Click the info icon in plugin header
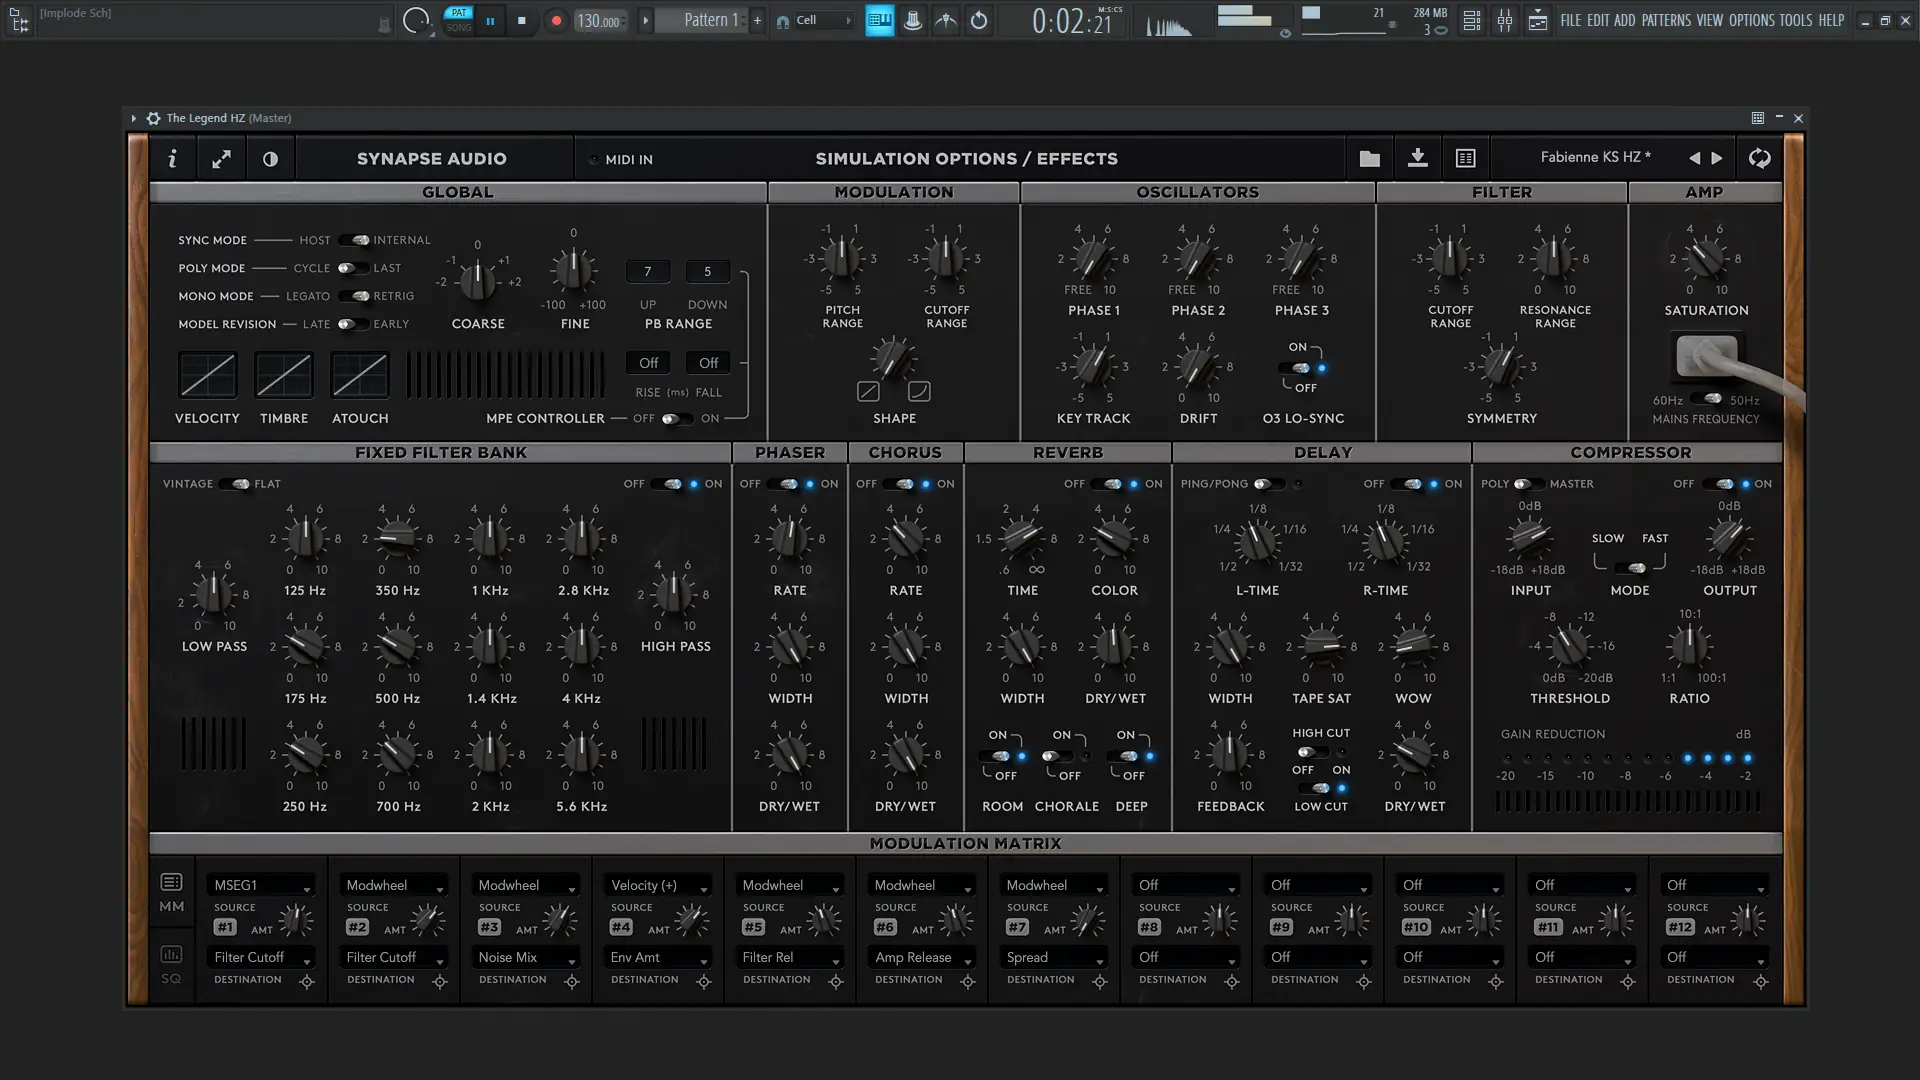 (x=172, y=158)
